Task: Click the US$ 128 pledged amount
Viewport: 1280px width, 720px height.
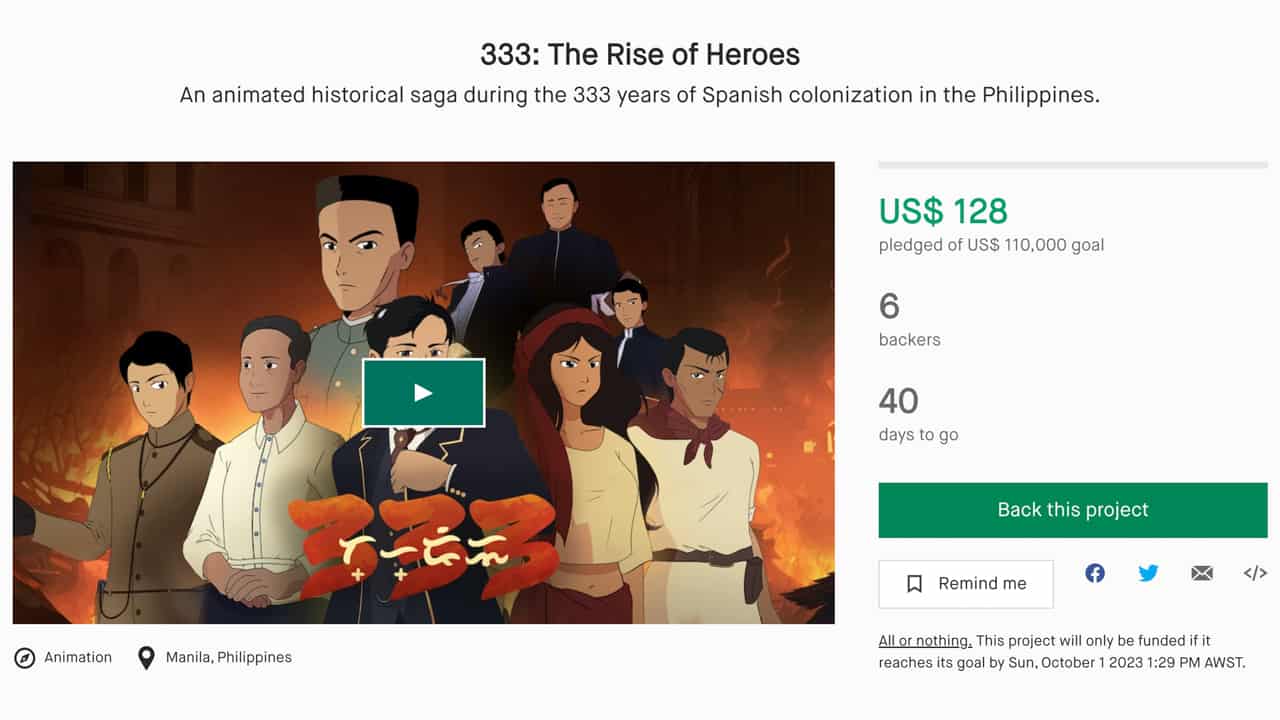Action: tap(943, 211)
